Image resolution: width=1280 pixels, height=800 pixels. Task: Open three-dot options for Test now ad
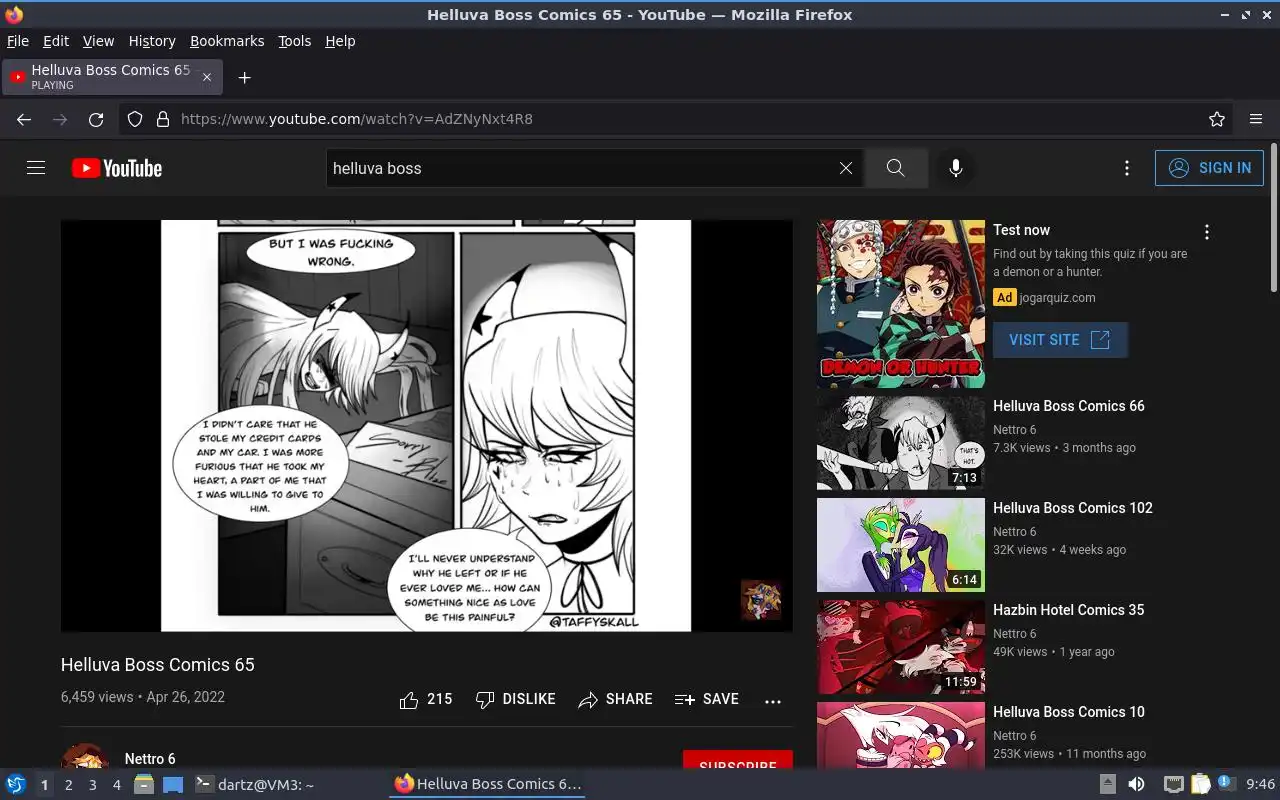click(x=1207, y=232)
